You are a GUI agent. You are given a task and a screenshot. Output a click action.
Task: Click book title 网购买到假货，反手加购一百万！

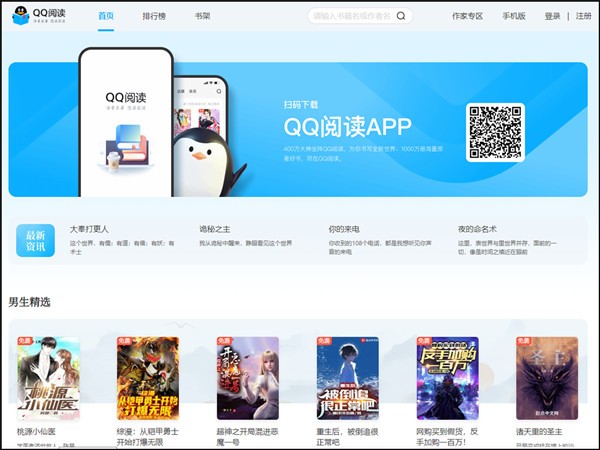pos(447,437)
